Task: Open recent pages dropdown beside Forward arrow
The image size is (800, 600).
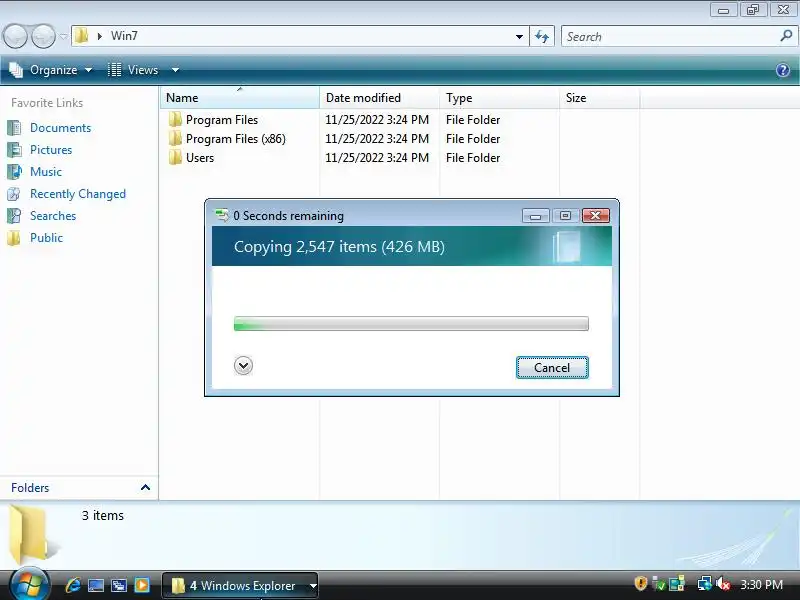Action: [x=63, y=37]
